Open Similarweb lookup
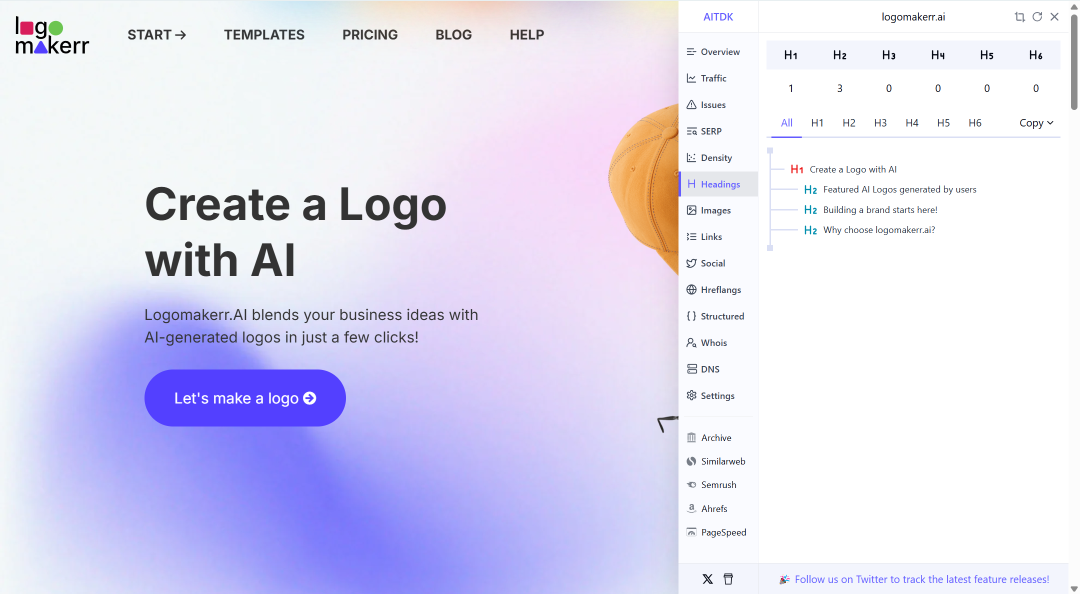 [x=718, y=462]
